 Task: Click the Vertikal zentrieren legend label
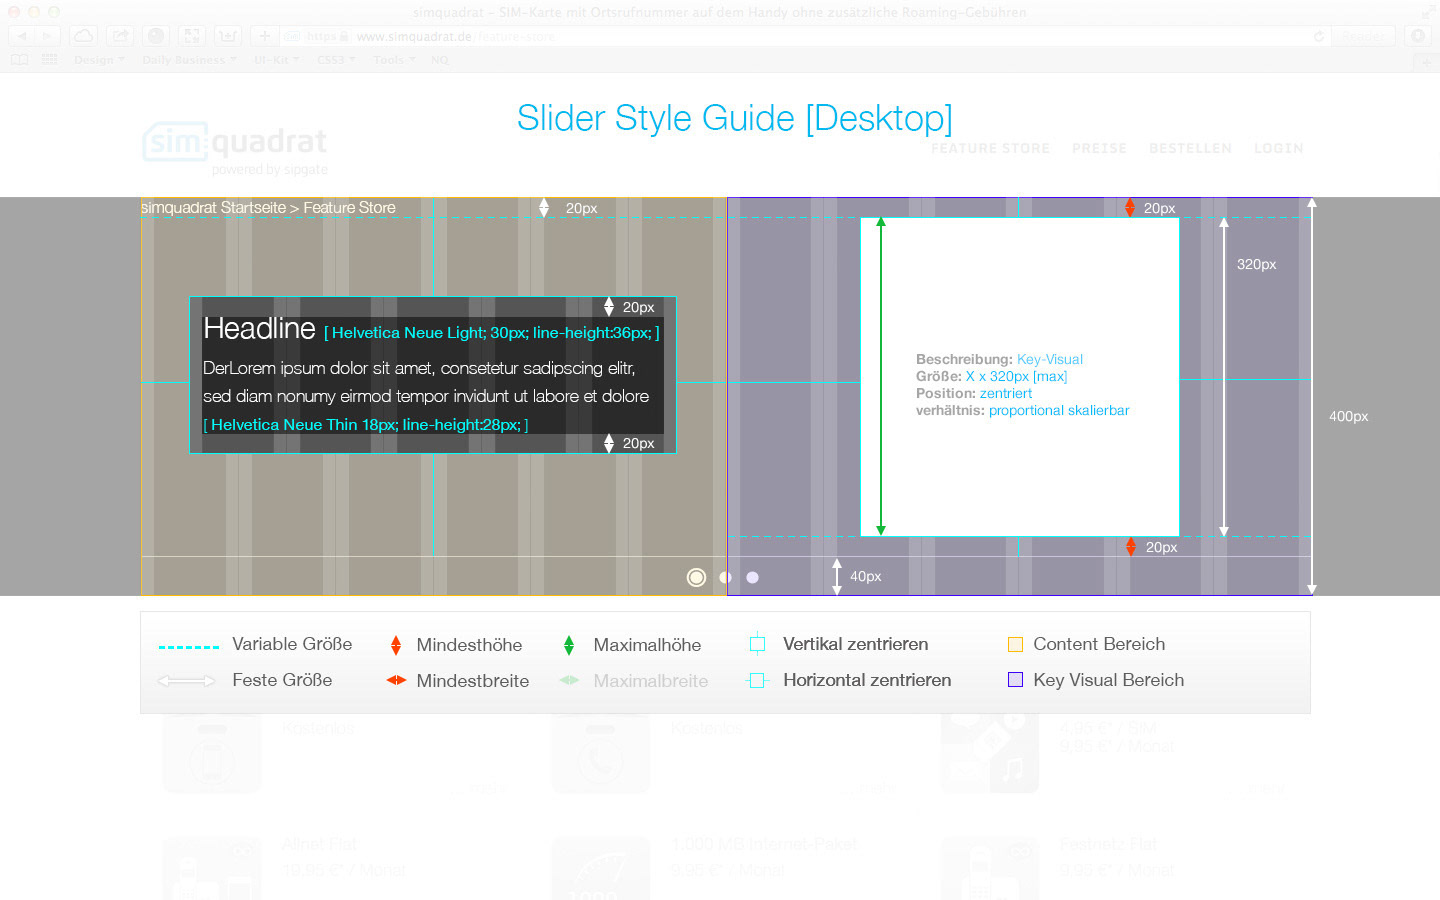coord(855,644)
